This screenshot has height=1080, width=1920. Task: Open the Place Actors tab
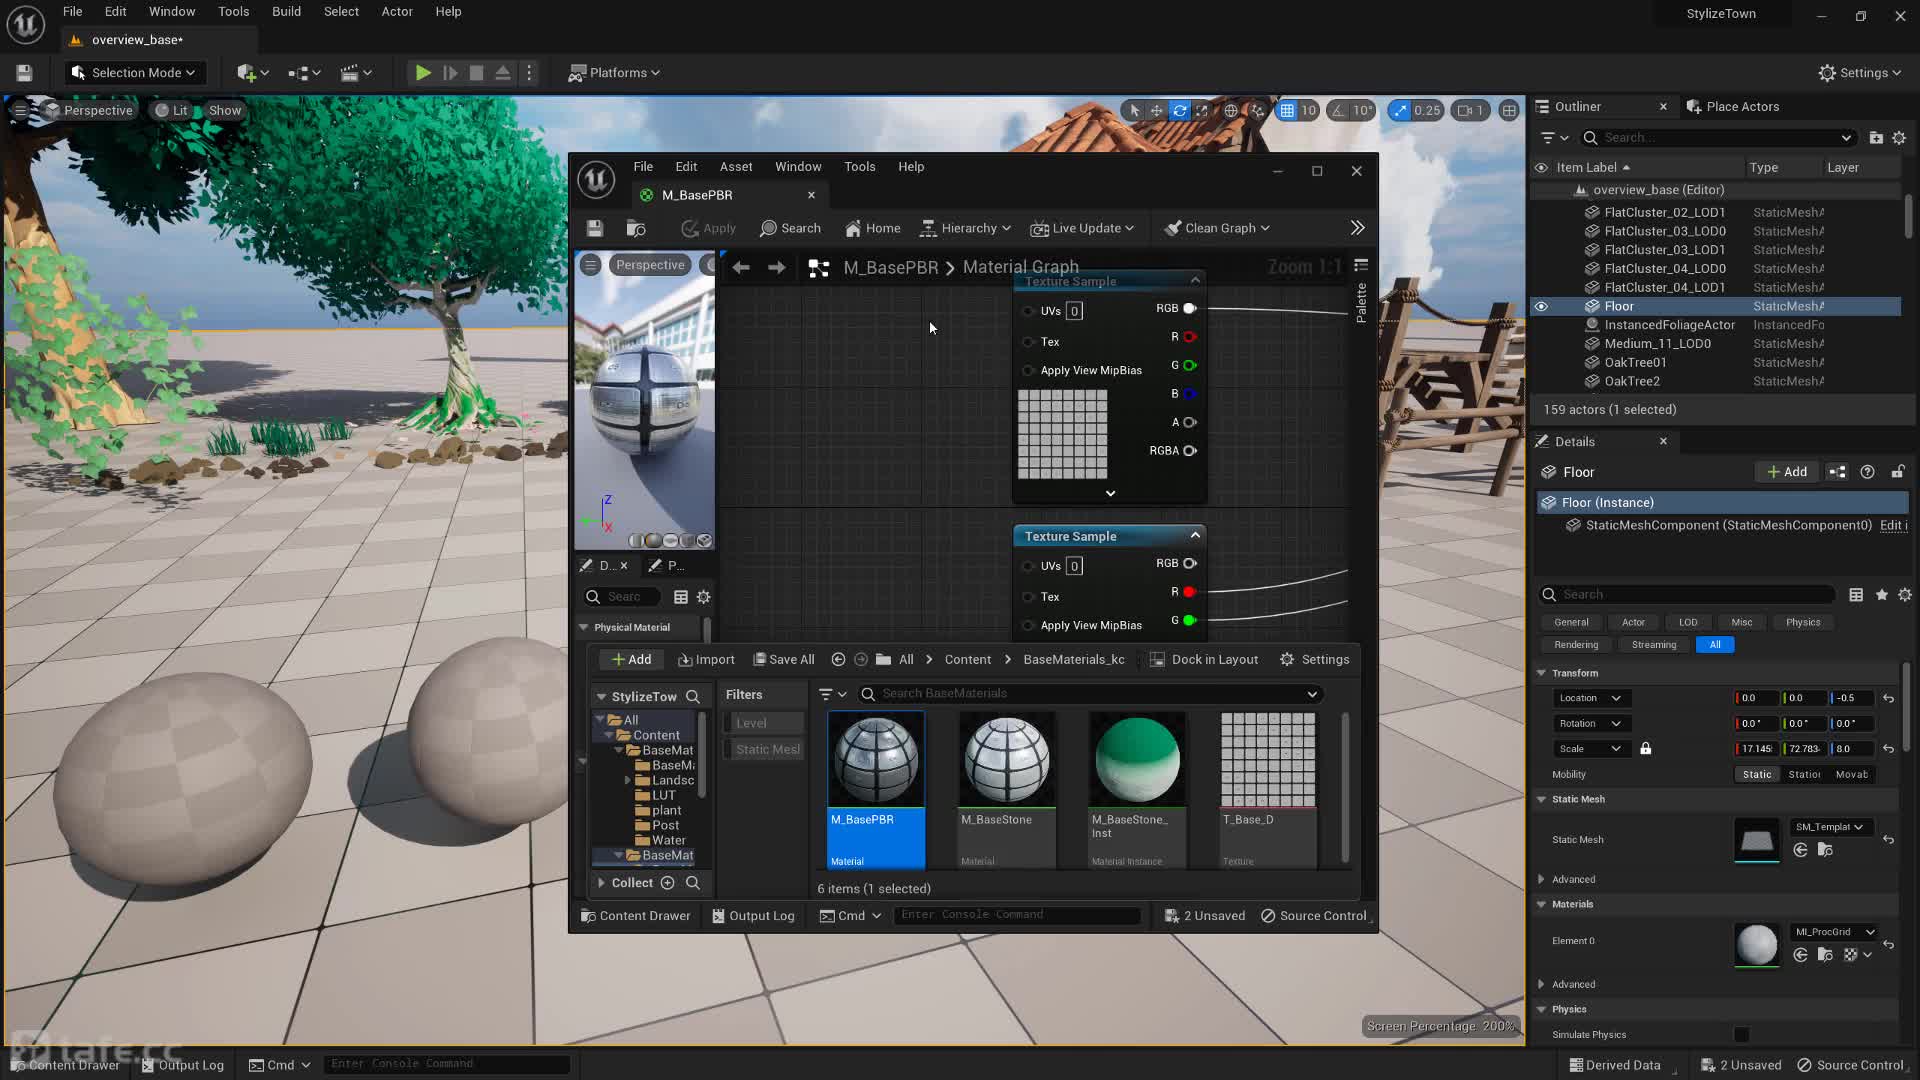1732,107
